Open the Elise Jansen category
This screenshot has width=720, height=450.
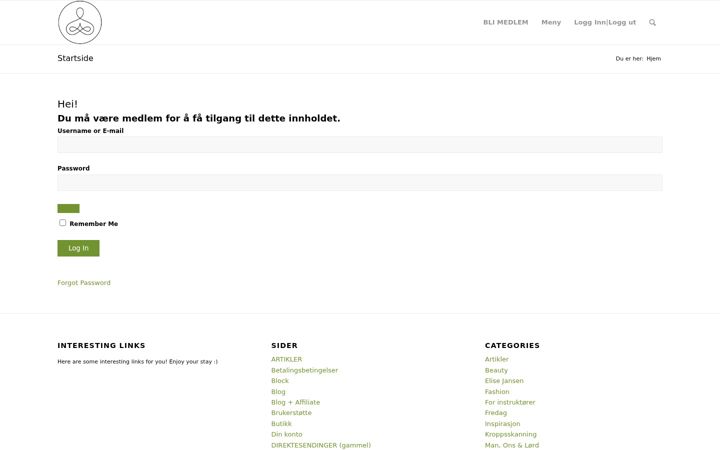coord(504,381)
